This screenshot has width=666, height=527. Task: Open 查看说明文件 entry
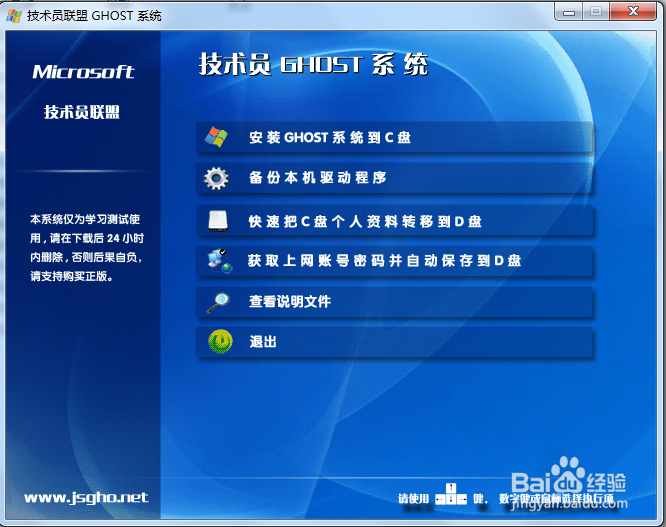395,302
